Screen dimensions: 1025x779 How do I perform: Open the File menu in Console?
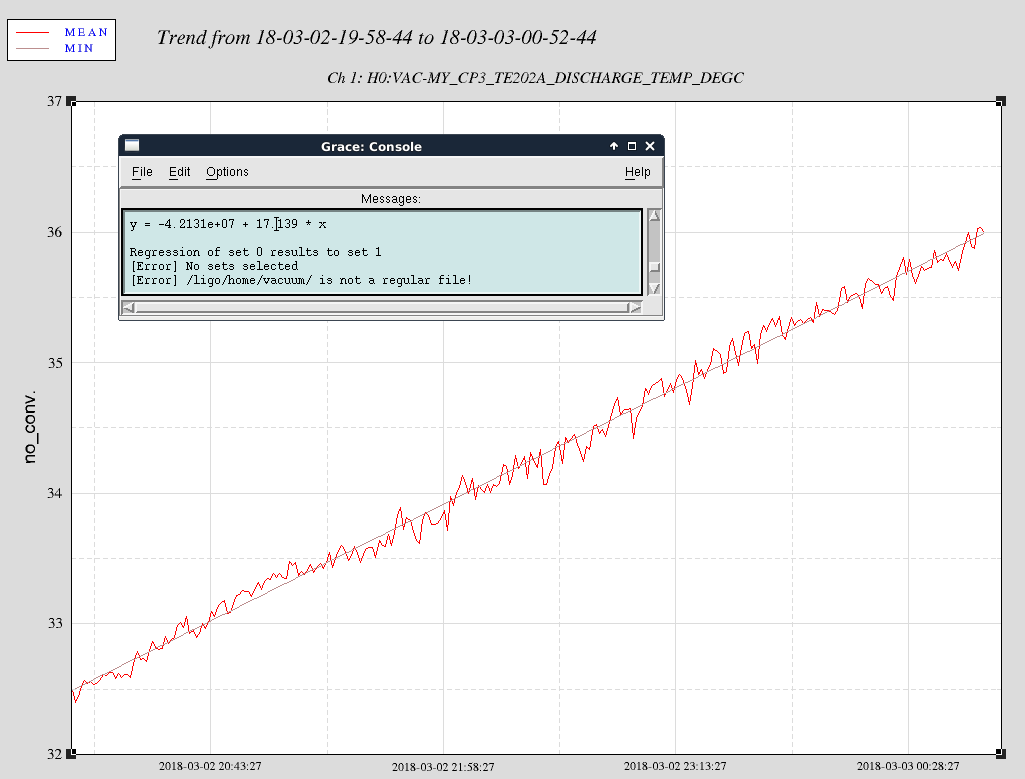[142, 172]
